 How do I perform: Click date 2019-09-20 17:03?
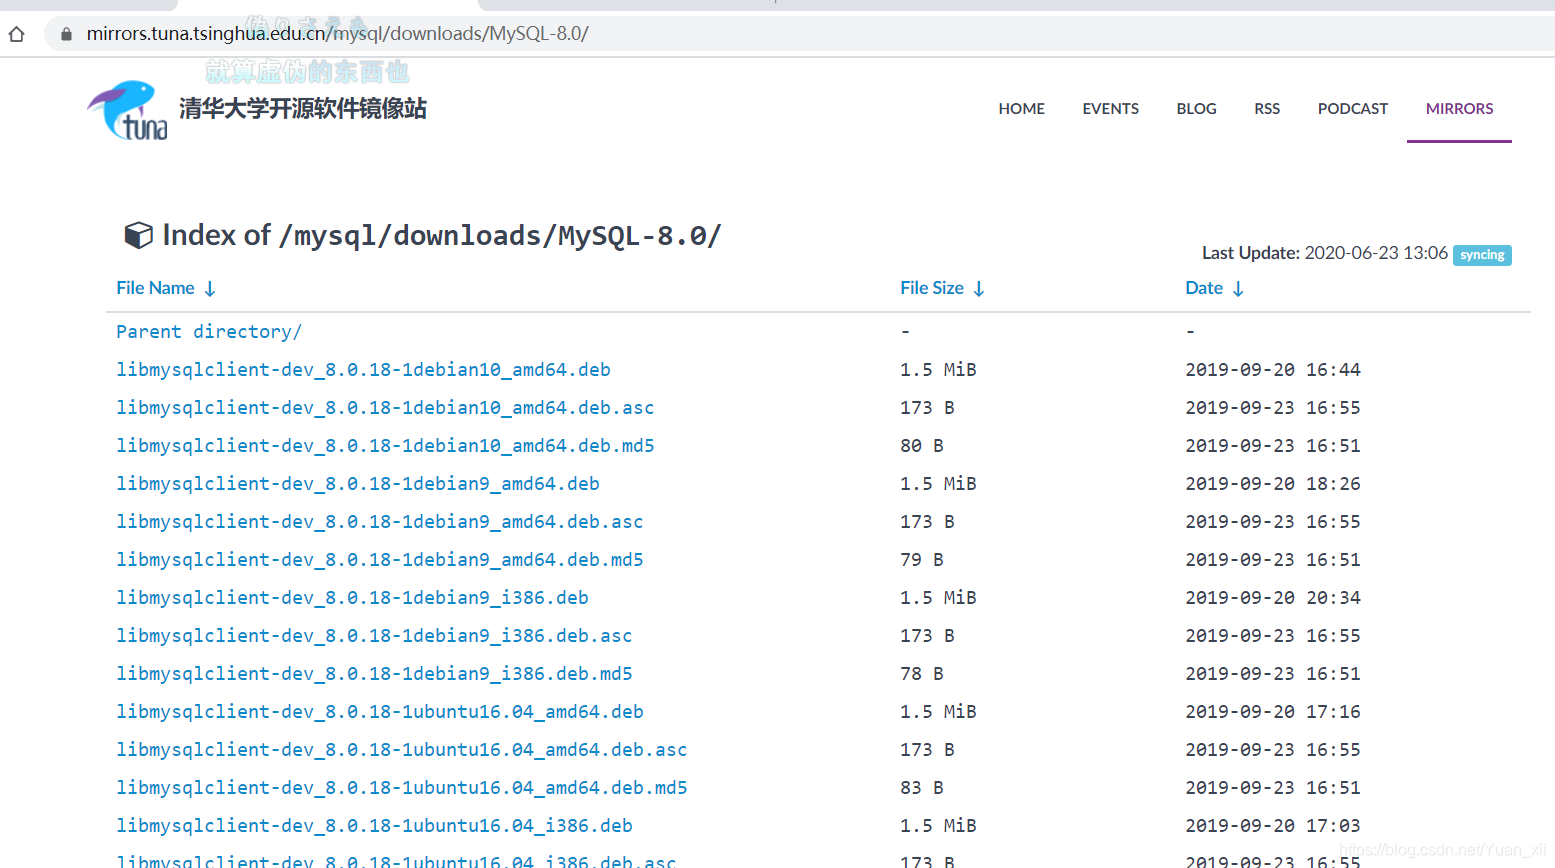click(x=1273, y=826)
